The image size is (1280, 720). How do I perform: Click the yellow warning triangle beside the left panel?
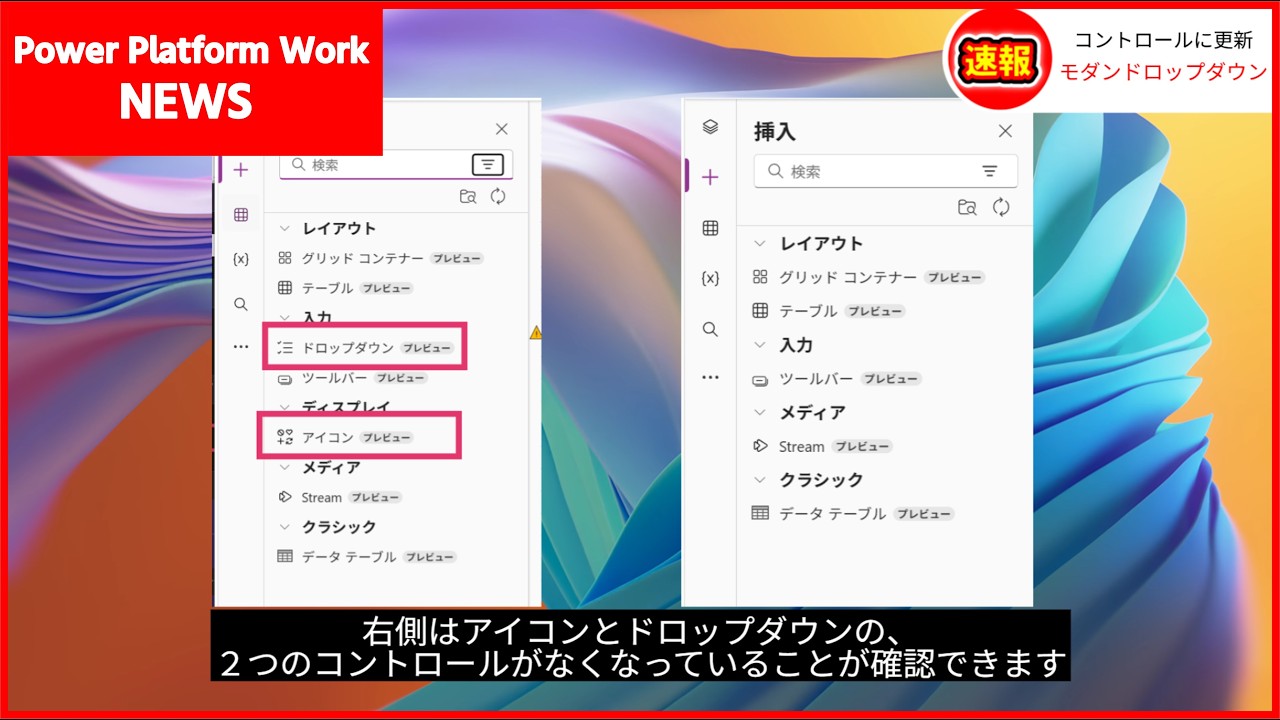pos(536,332)
